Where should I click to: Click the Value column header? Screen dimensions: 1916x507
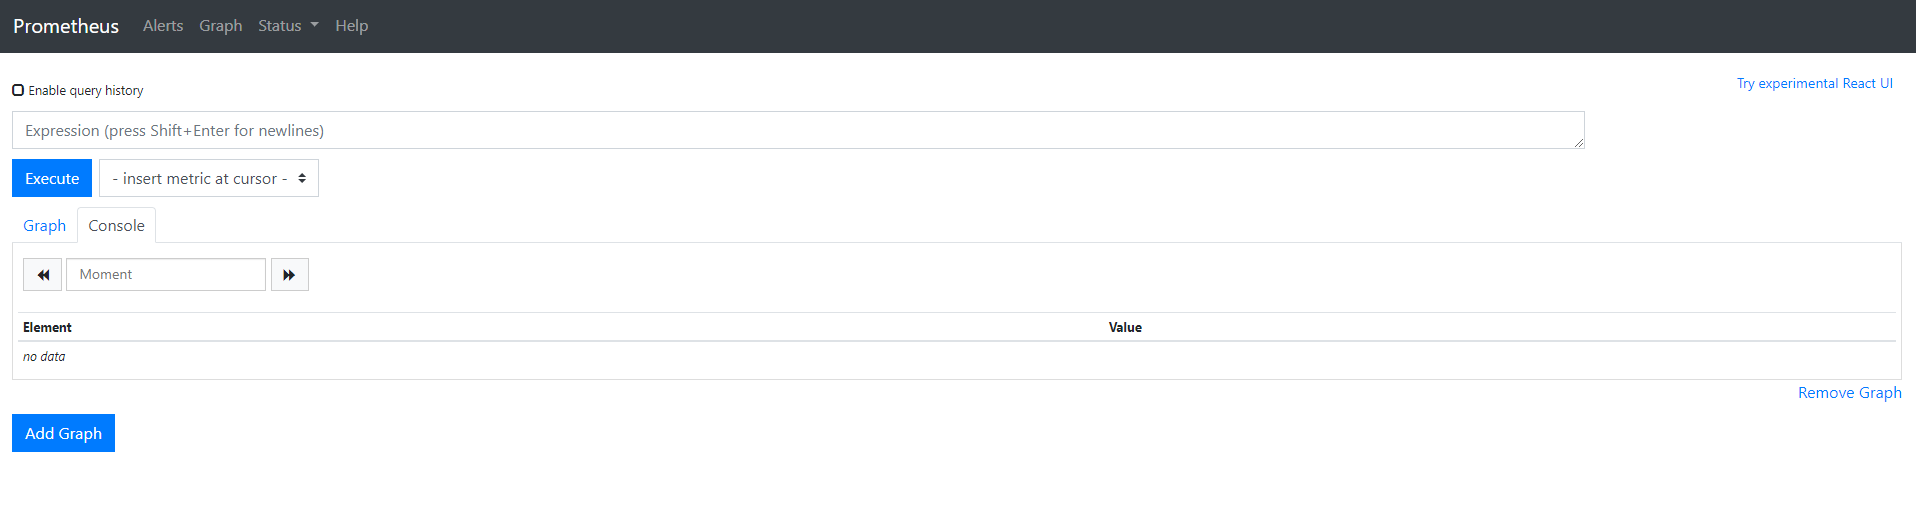(1125, 328)
